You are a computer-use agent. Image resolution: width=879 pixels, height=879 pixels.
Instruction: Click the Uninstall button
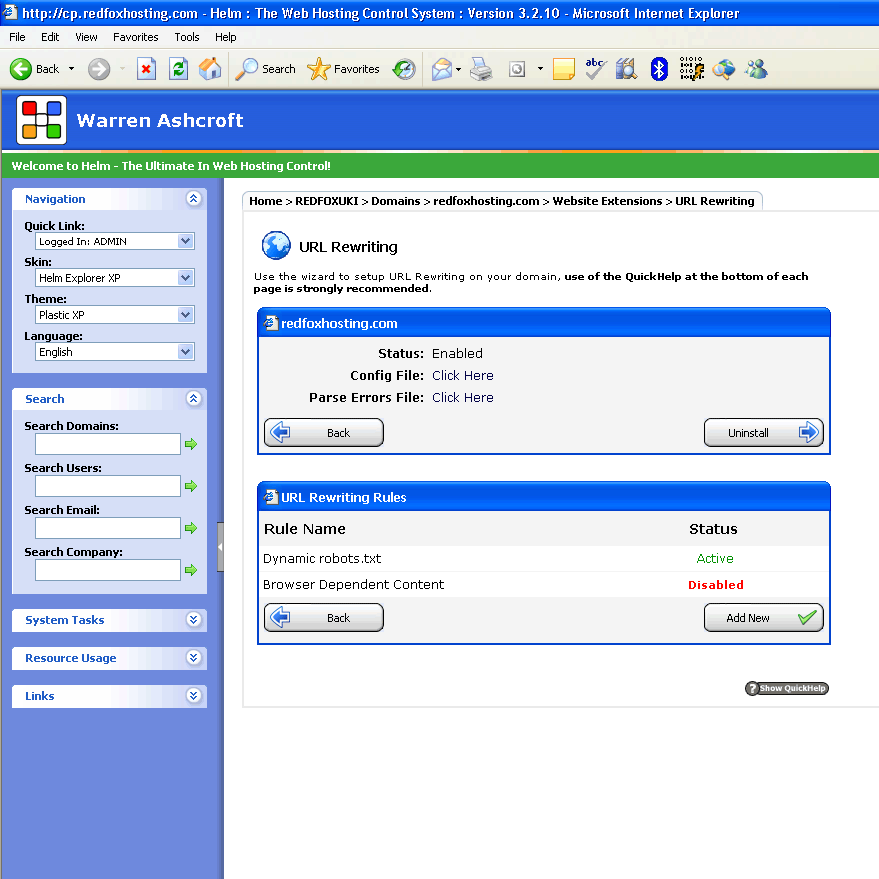pos(764,432)
